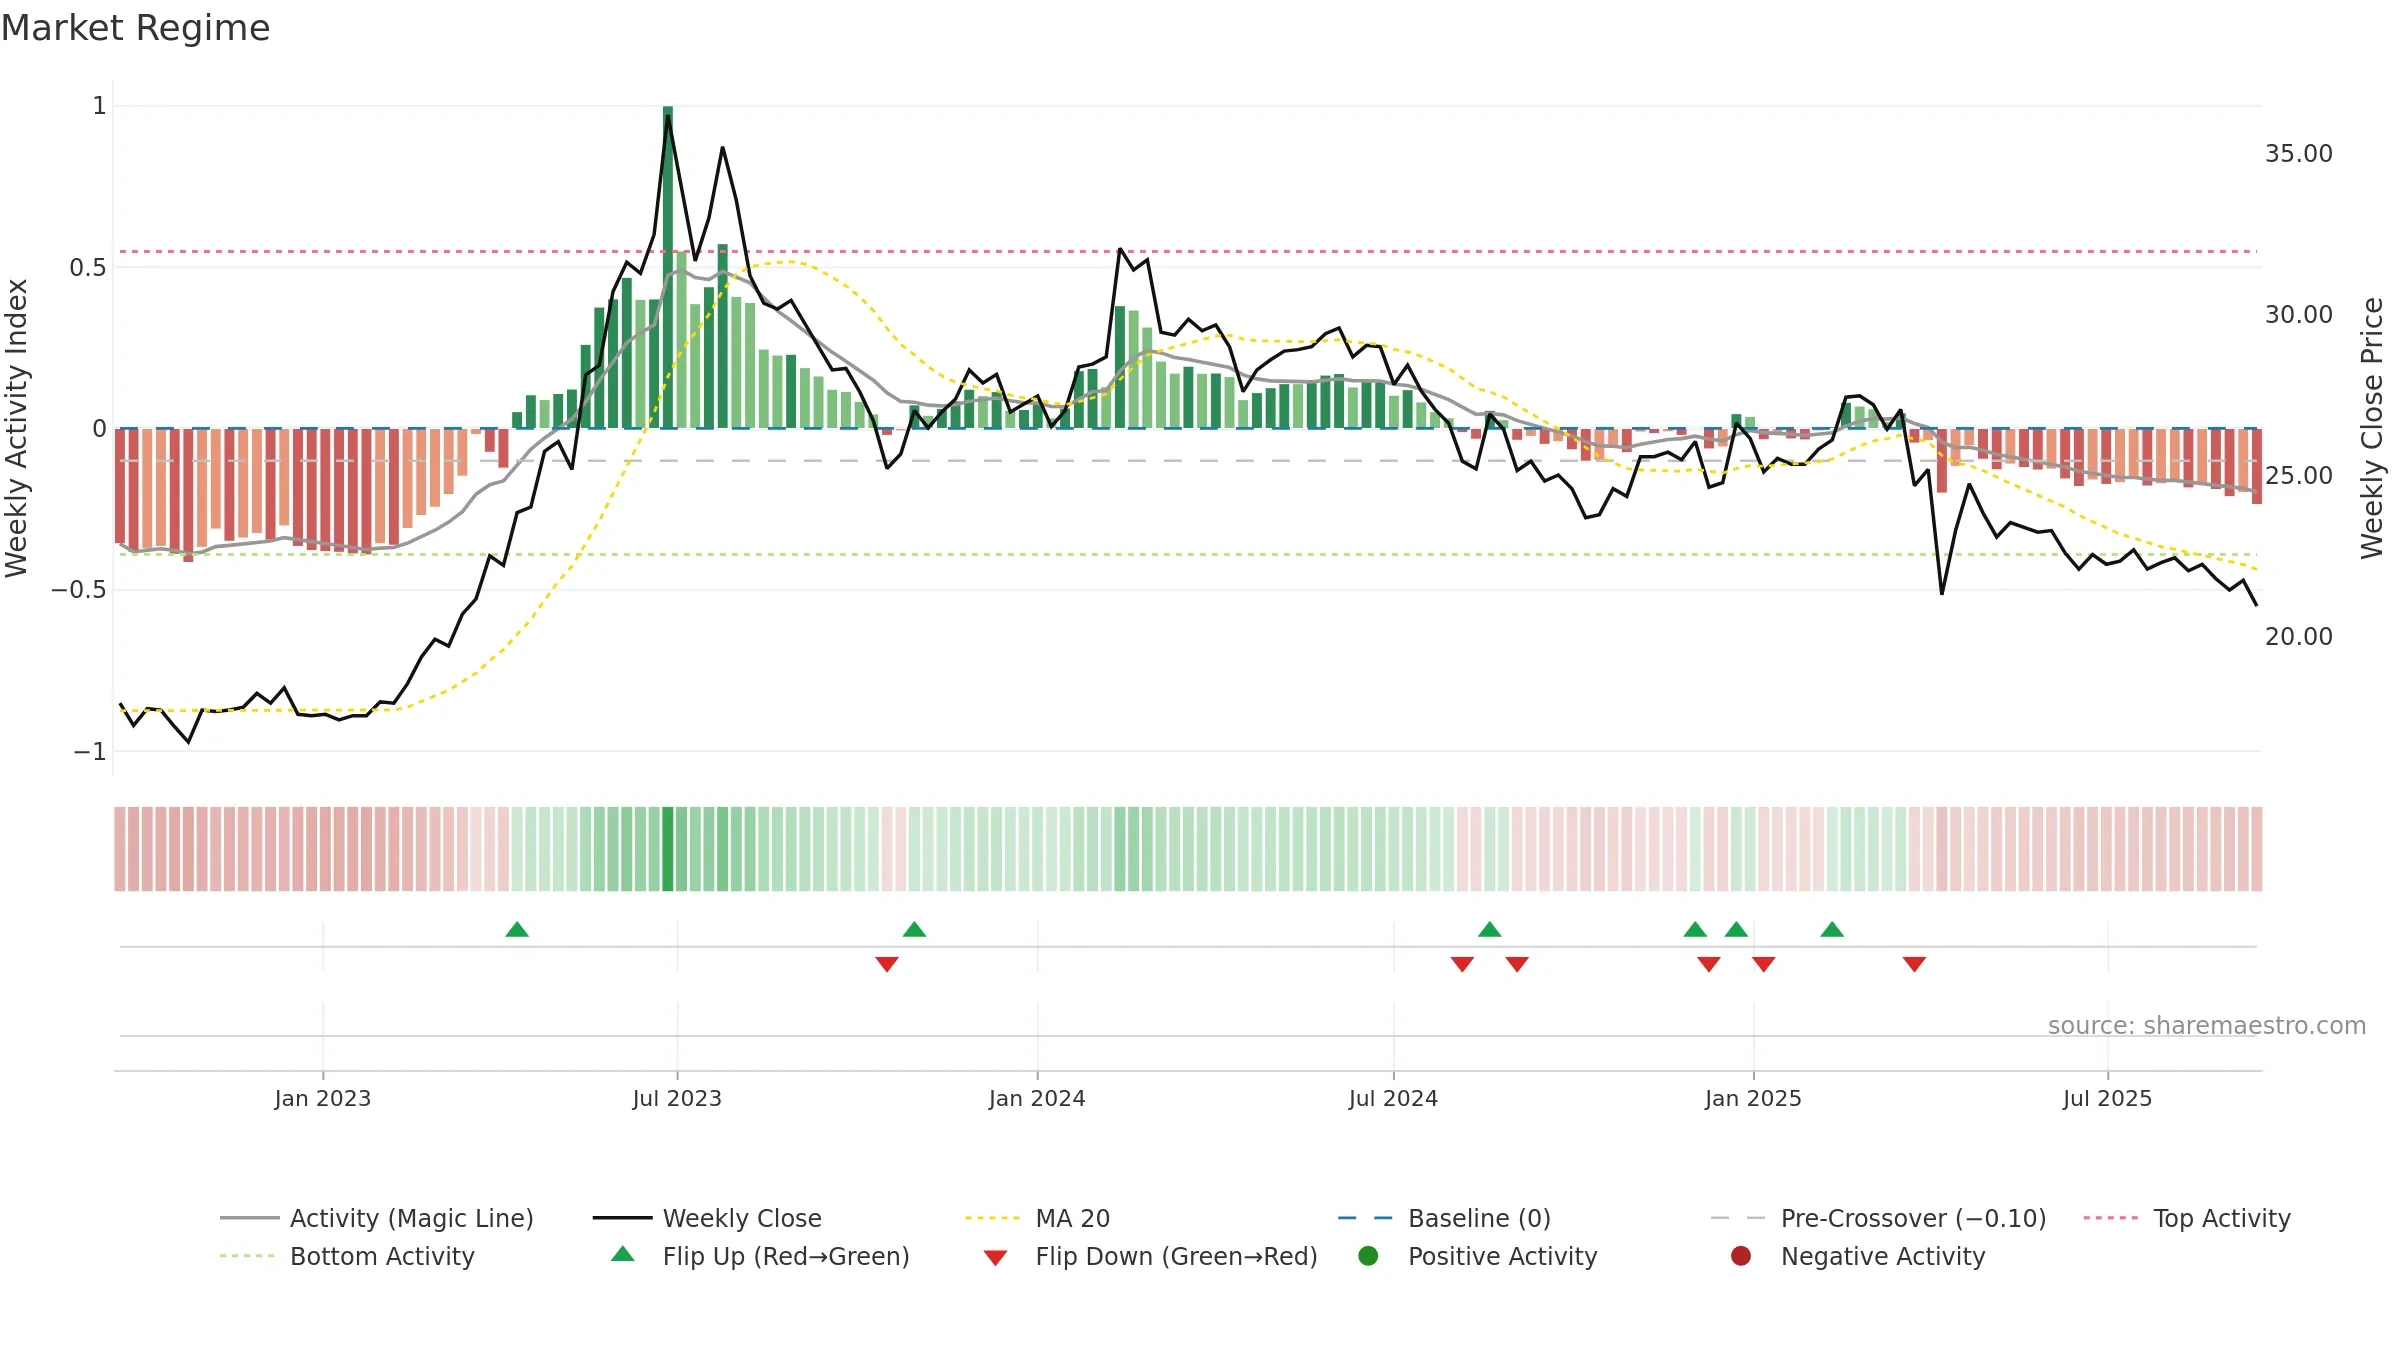Screen dimensions: 2400x1350
Task: Toggle the Flip Down (Green→Red) legend entry
Action: click(x=1150, y=1256)
